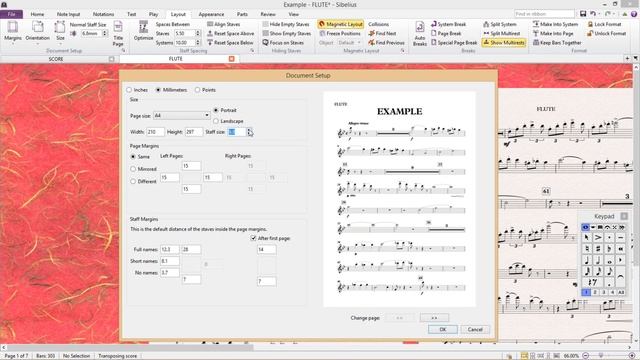Screen dimensions: 640x360
Task: Click Focus on Staves
Action: click(x=283, y=42)
